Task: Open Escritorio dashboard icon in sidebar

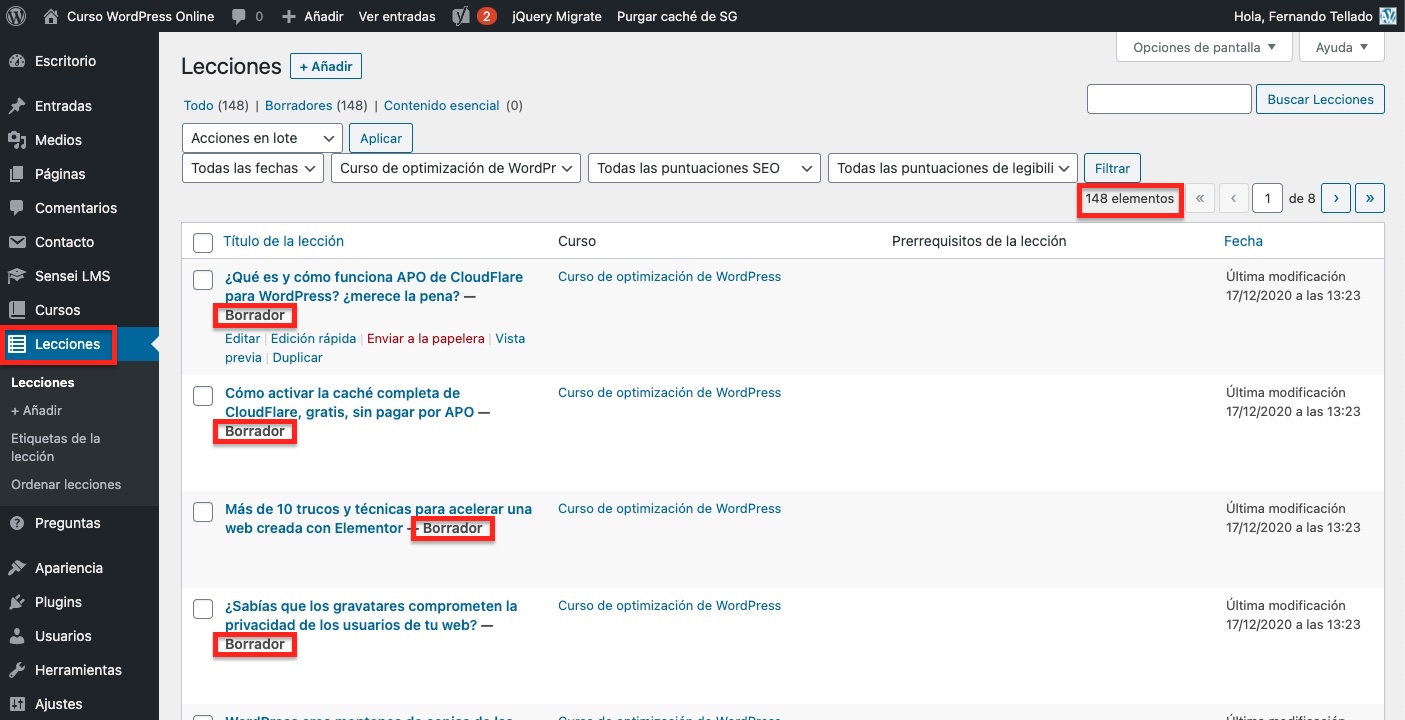Action: tap(17, 61)
